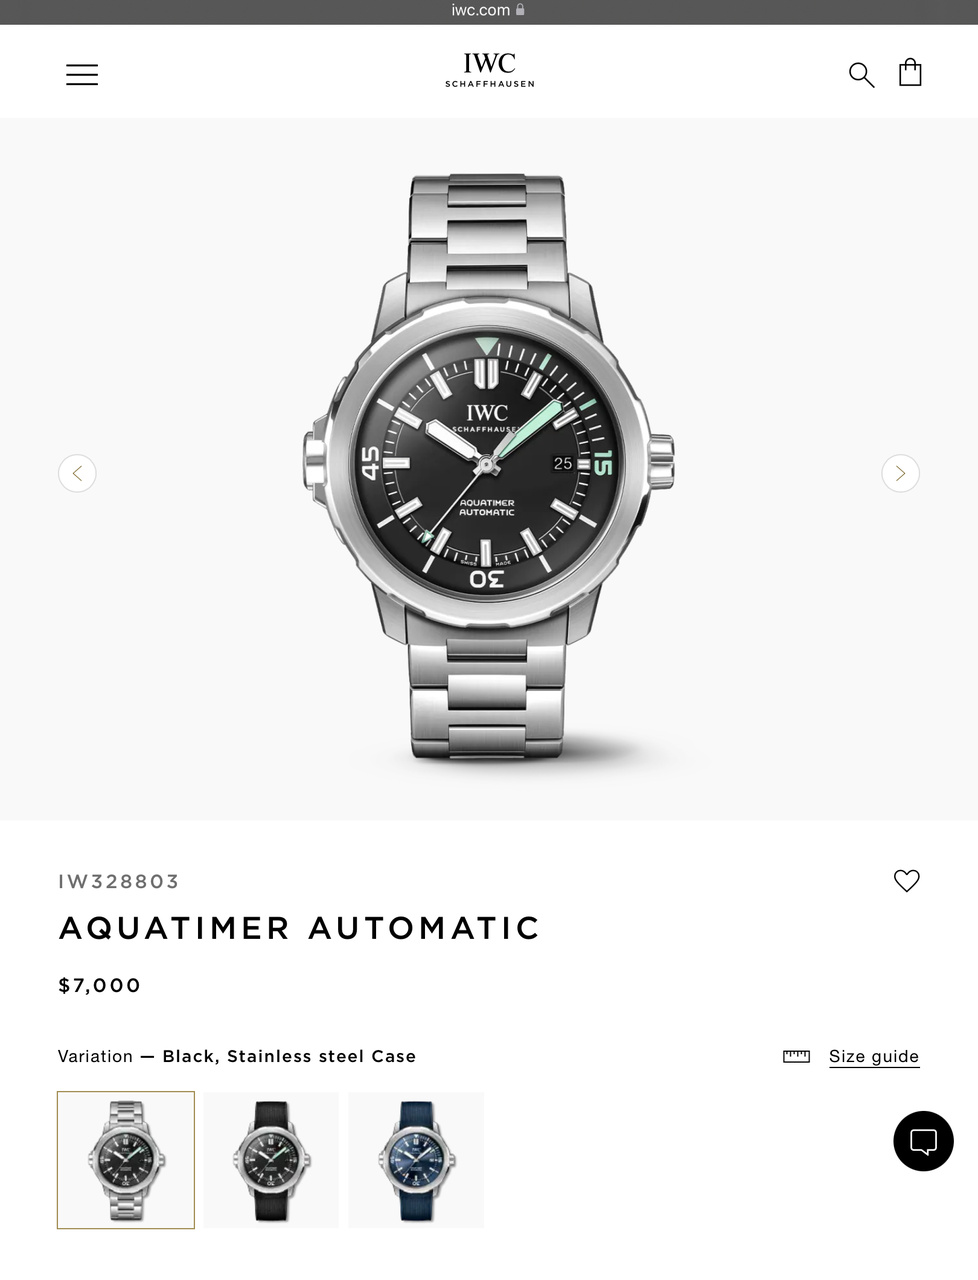This screenshot has width=978, height=1280.
Task: Tap the iwc.com address bar
Action: 489,11
